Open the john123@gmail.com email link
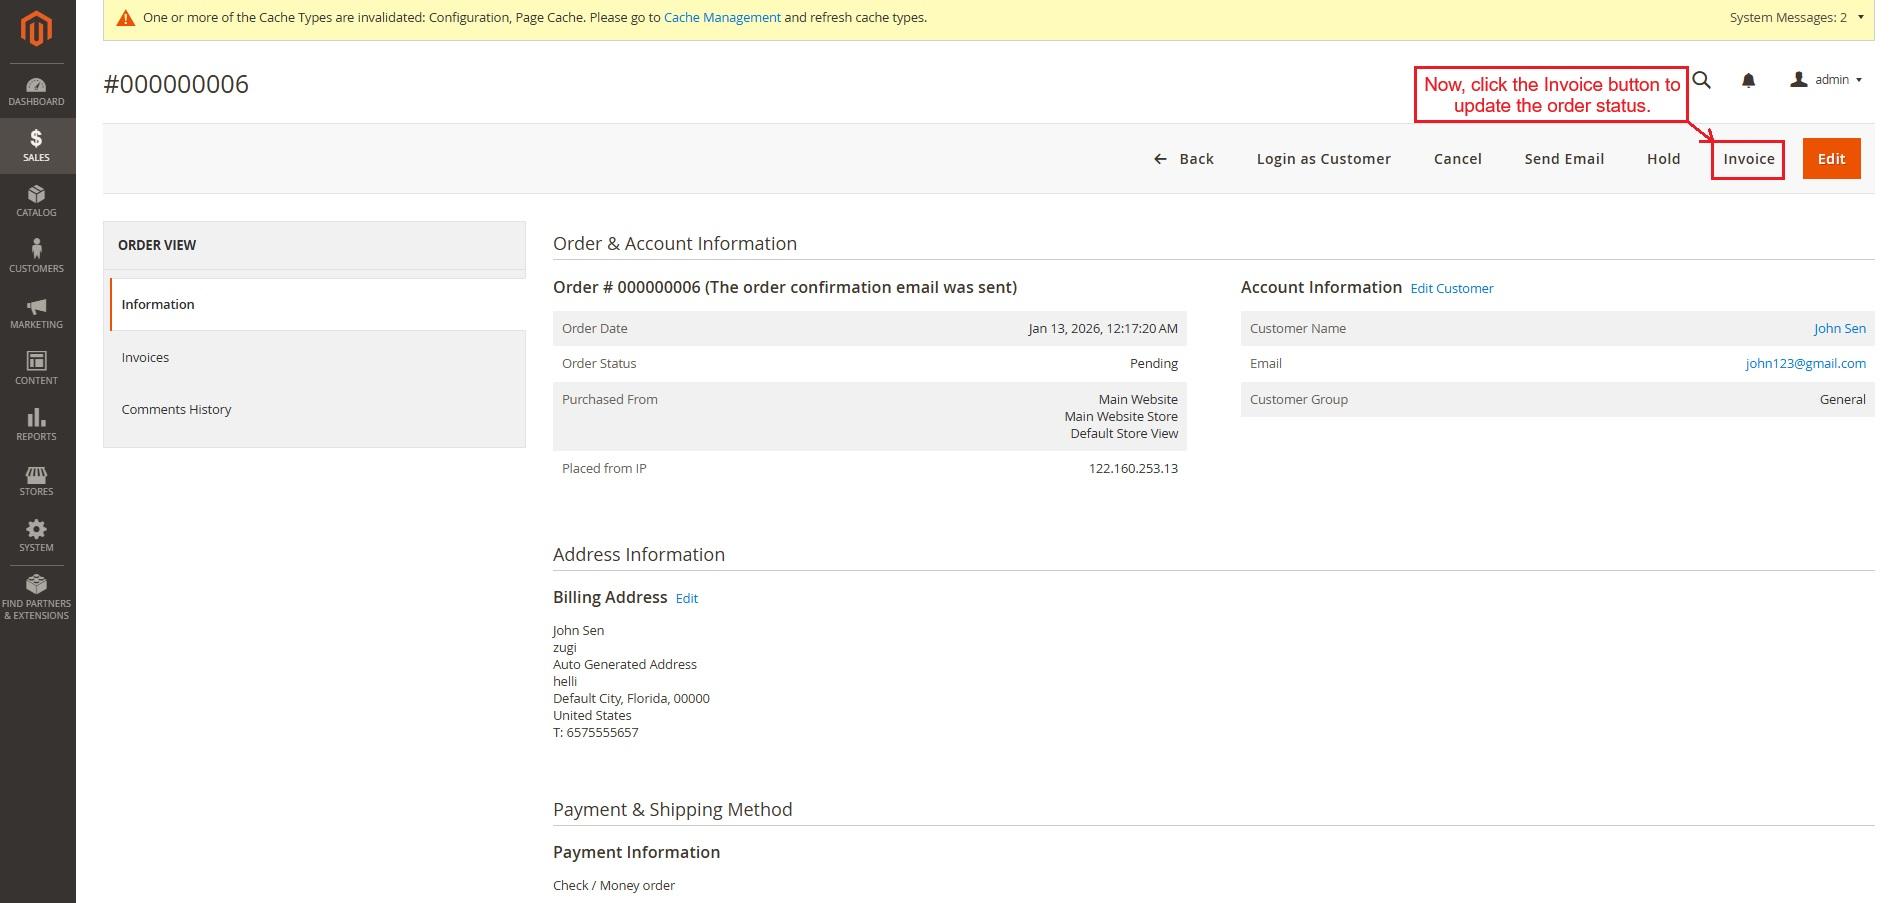The height and width of the screenshot is (903, 1897). (1805, 363)
